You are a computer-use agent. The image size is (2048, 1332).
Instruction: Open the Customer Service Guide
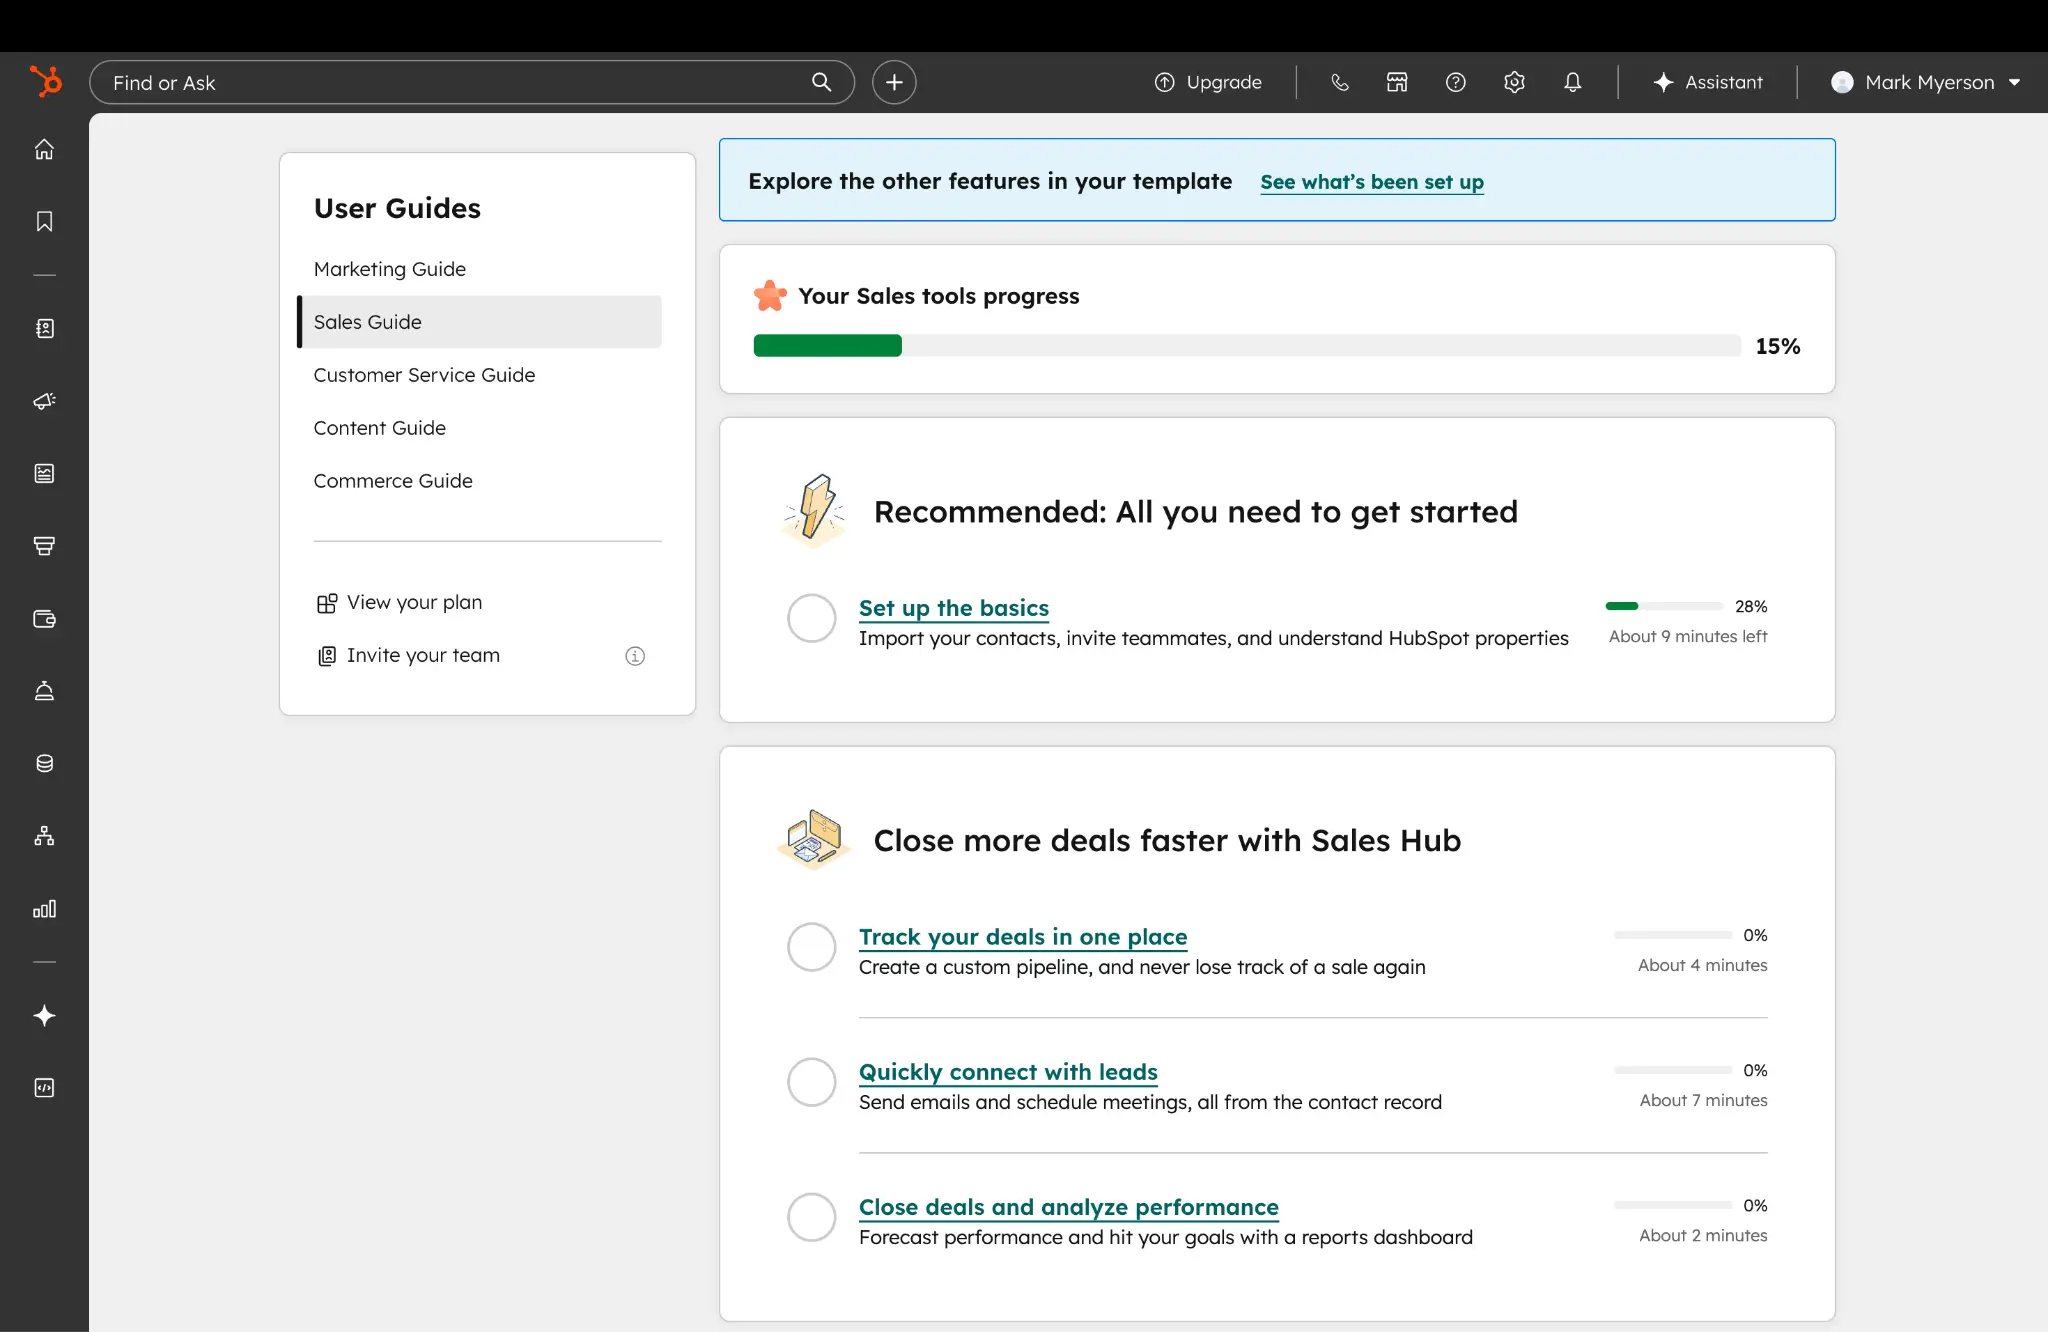pyautogui.click(x=424, y=375)
